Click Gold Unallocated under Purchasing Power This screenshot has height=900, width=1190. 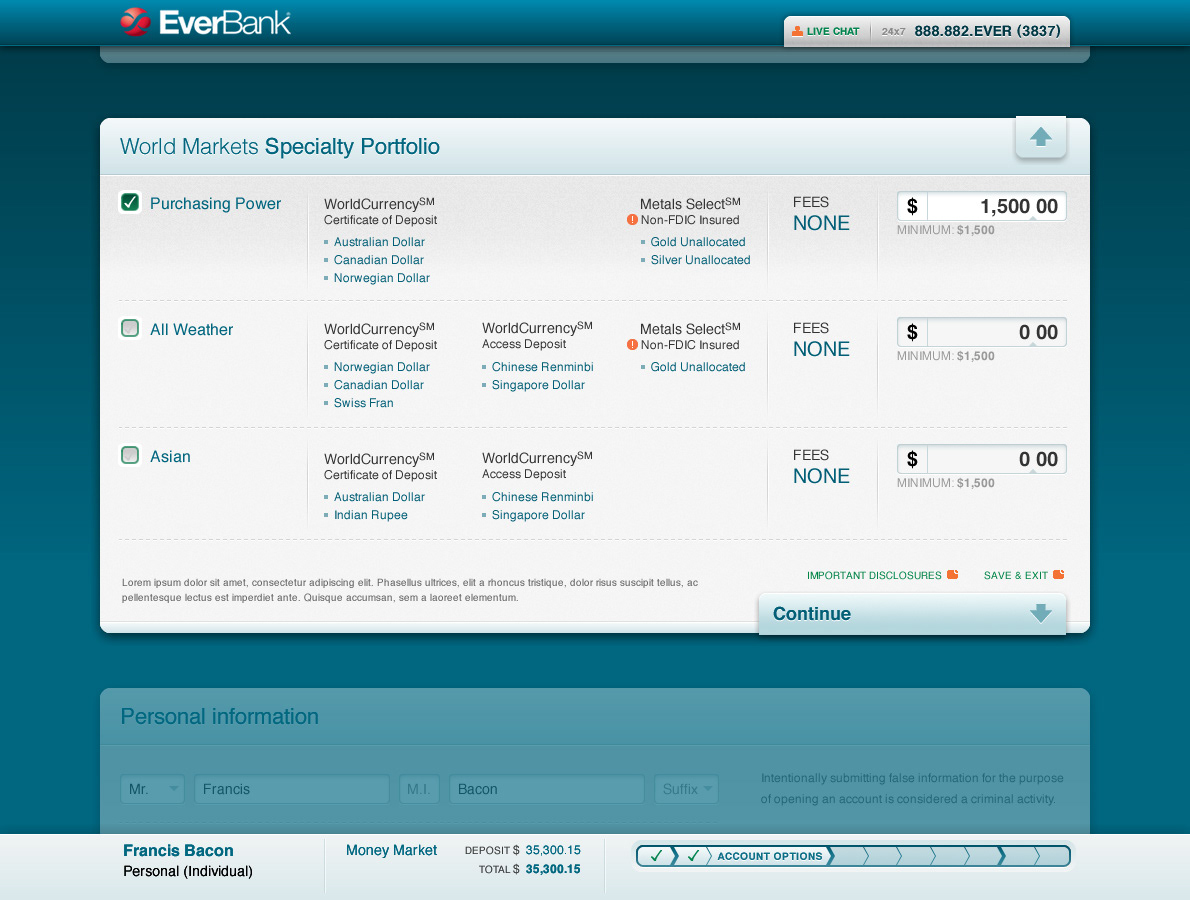click(x=698, y=242)
